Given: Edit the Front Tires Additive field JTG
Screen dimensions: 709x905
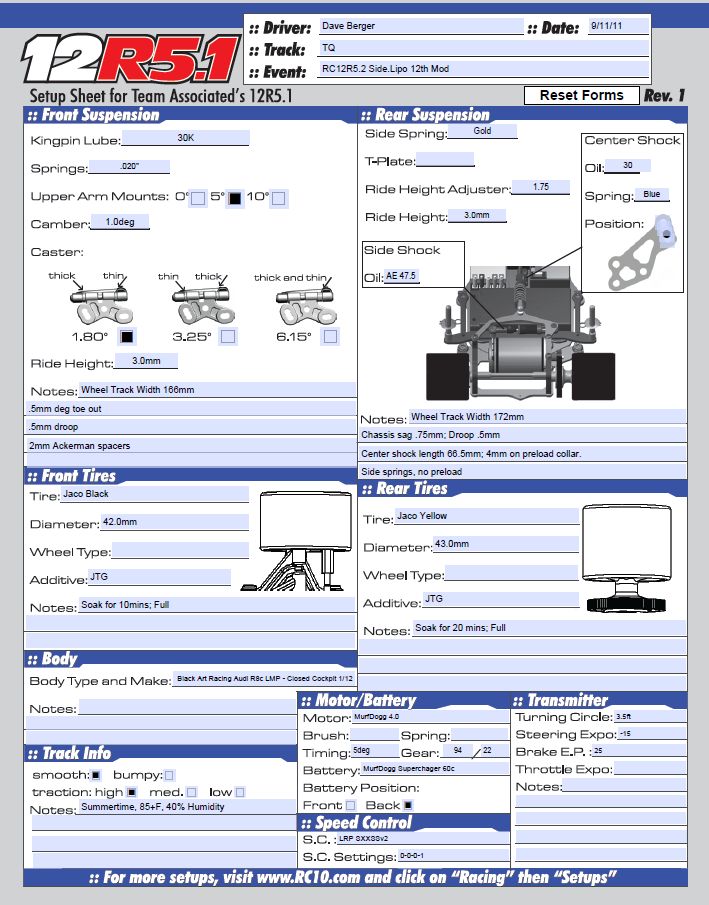Looking at the screenshot, I should pyautogui.click(x=159, y=577).
